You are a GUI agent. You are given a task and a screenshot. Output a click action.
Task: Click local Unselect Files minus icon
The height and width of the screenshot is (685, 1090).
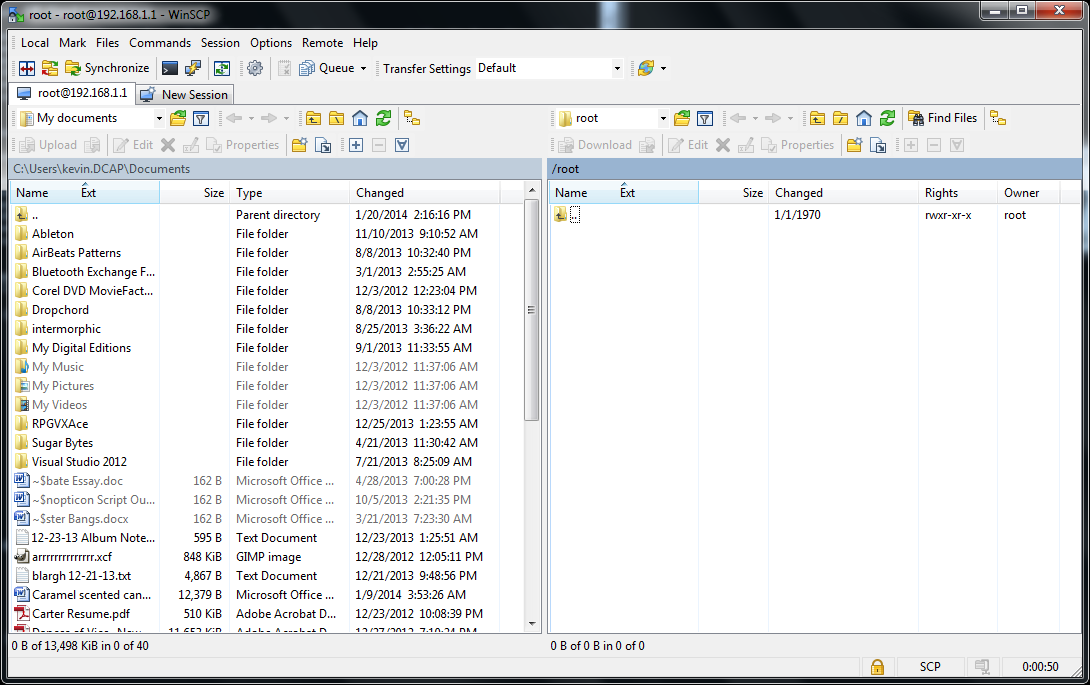click(x=379, y=145)
